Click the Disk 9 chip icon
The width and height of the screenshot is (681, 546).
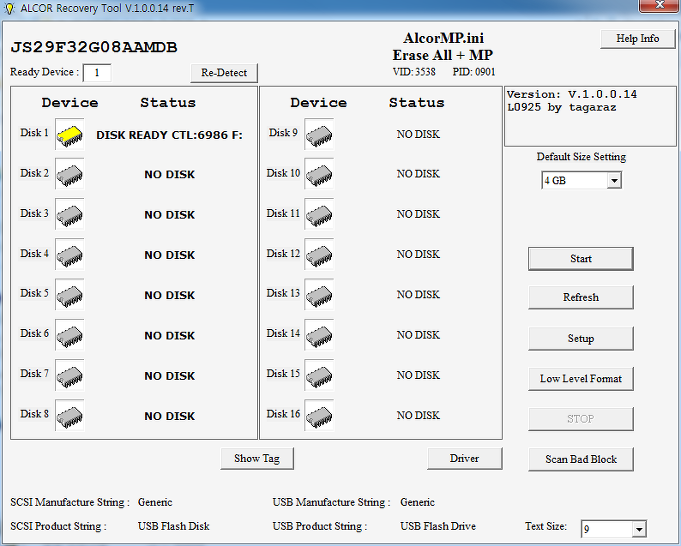coord(319,135)
